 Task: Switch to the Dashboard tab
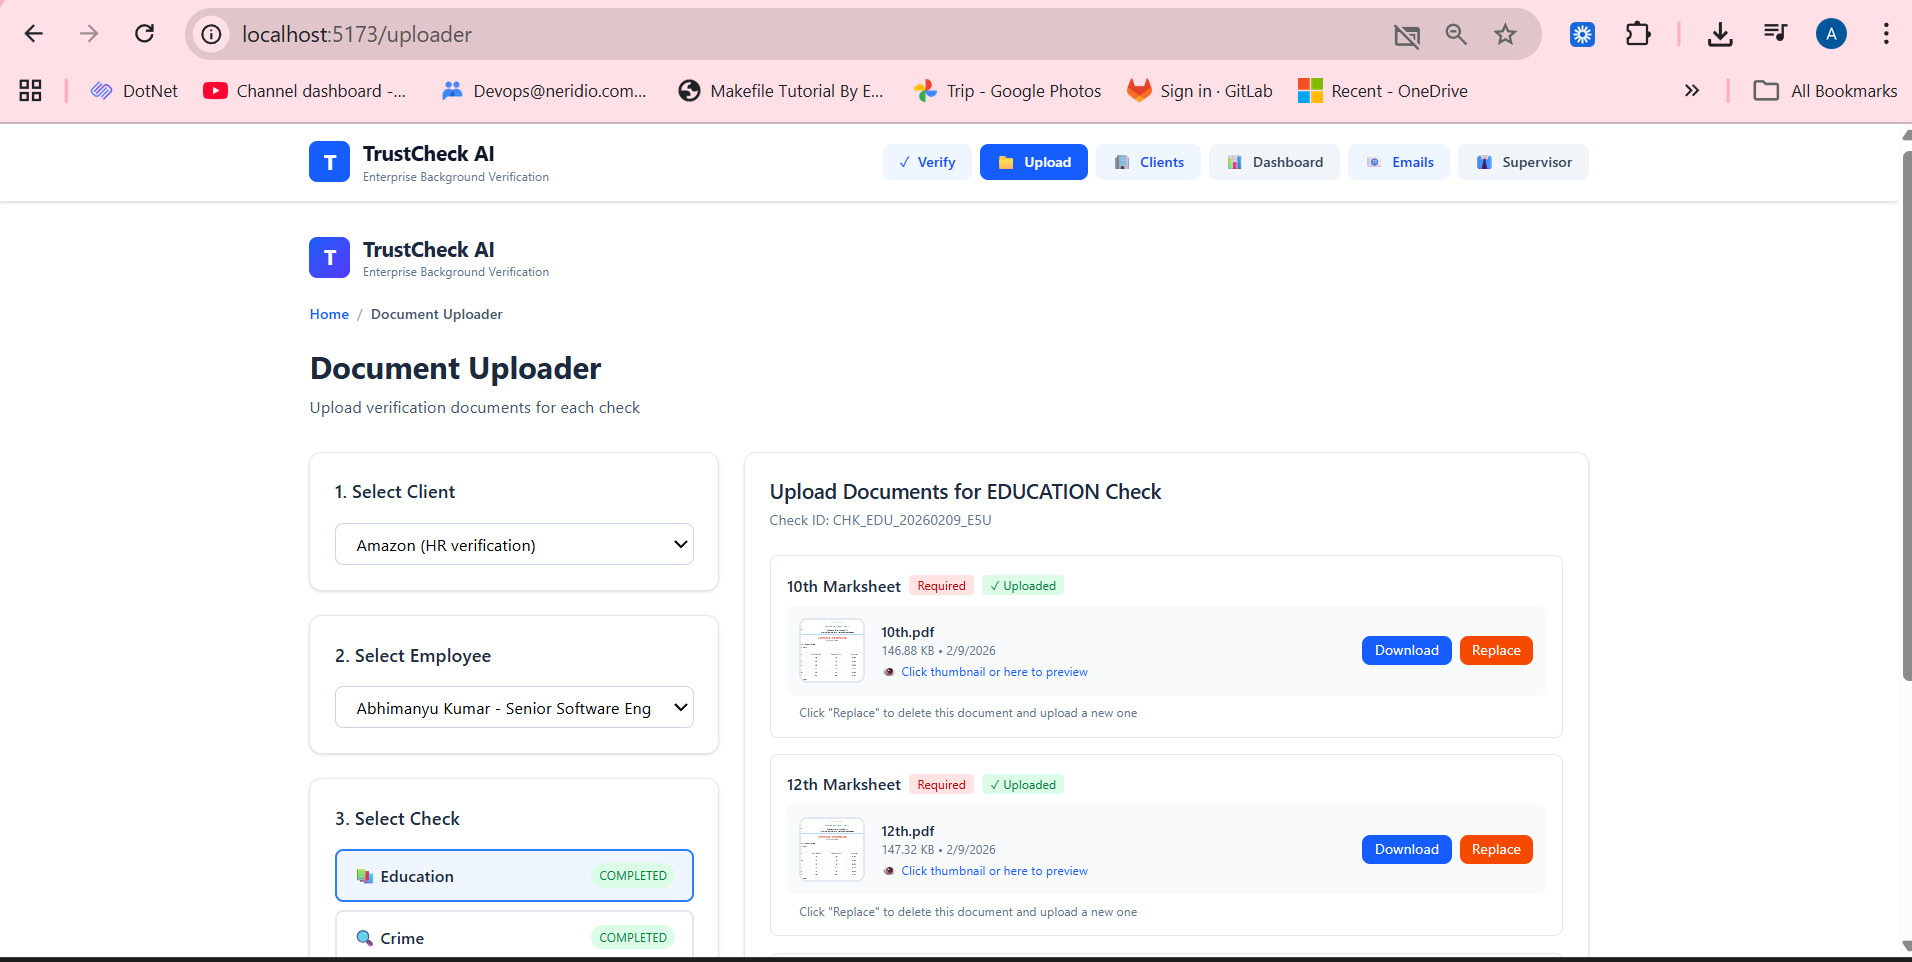pyautogui.click(x=1274, y=162)
